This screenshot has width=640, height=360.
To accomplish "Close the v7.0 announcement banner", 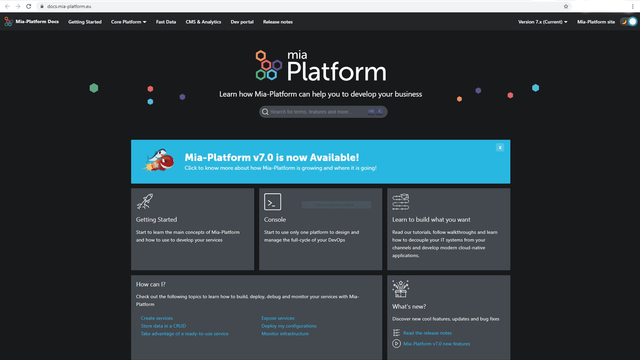I will coord(500,148).
